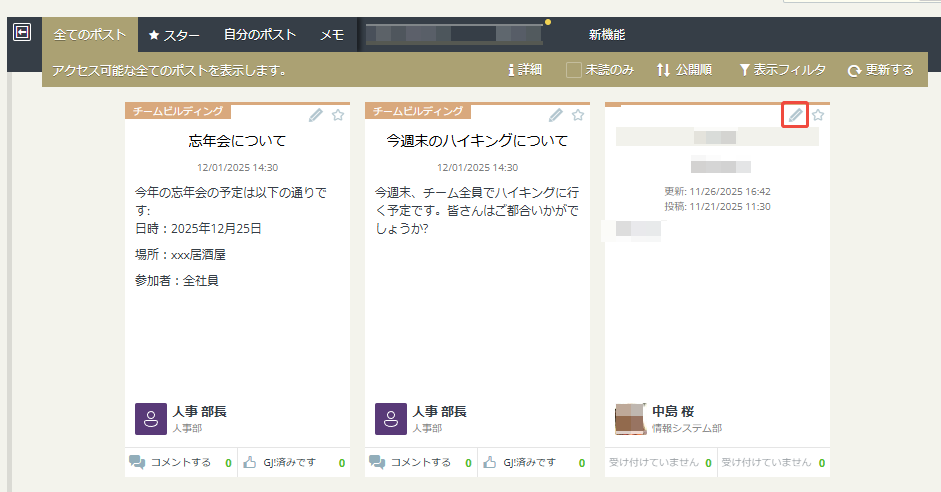Screen dimensions: 941x492
Task: Edit the 今週末のハイキングについて post with pencil icon
Action: tap(556, 115)
